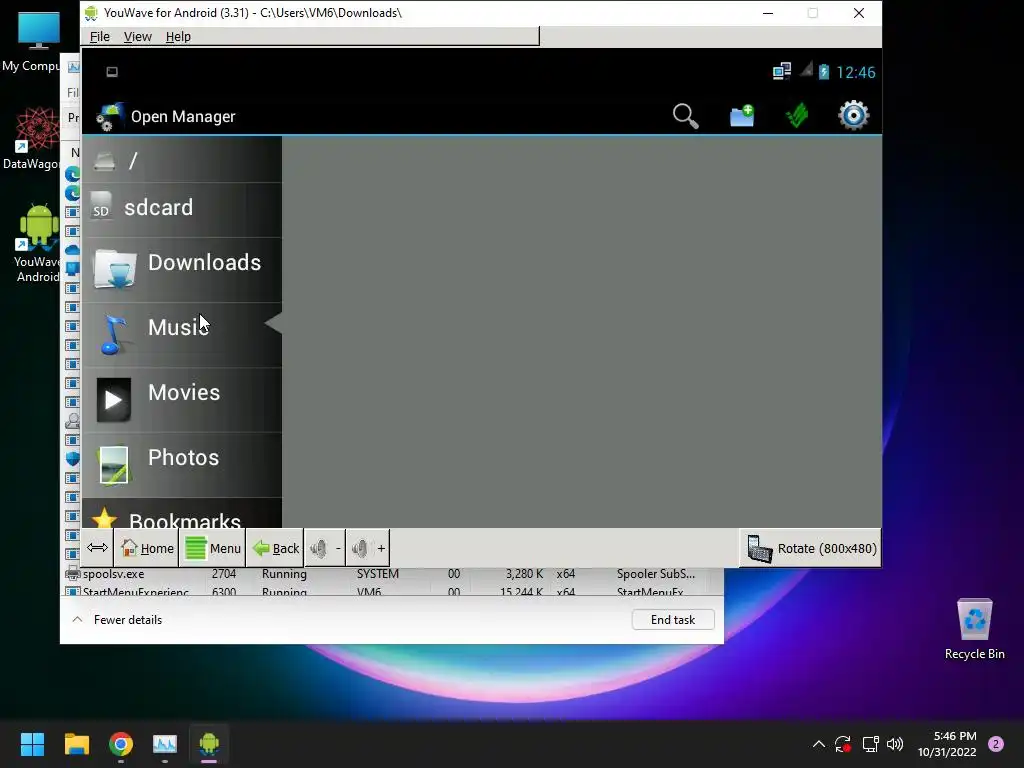The height and width of the screenshot is (768, 1024).
Task: Open Open Manager settings gear
Action: pyautogui.click(x=854, y=116)
